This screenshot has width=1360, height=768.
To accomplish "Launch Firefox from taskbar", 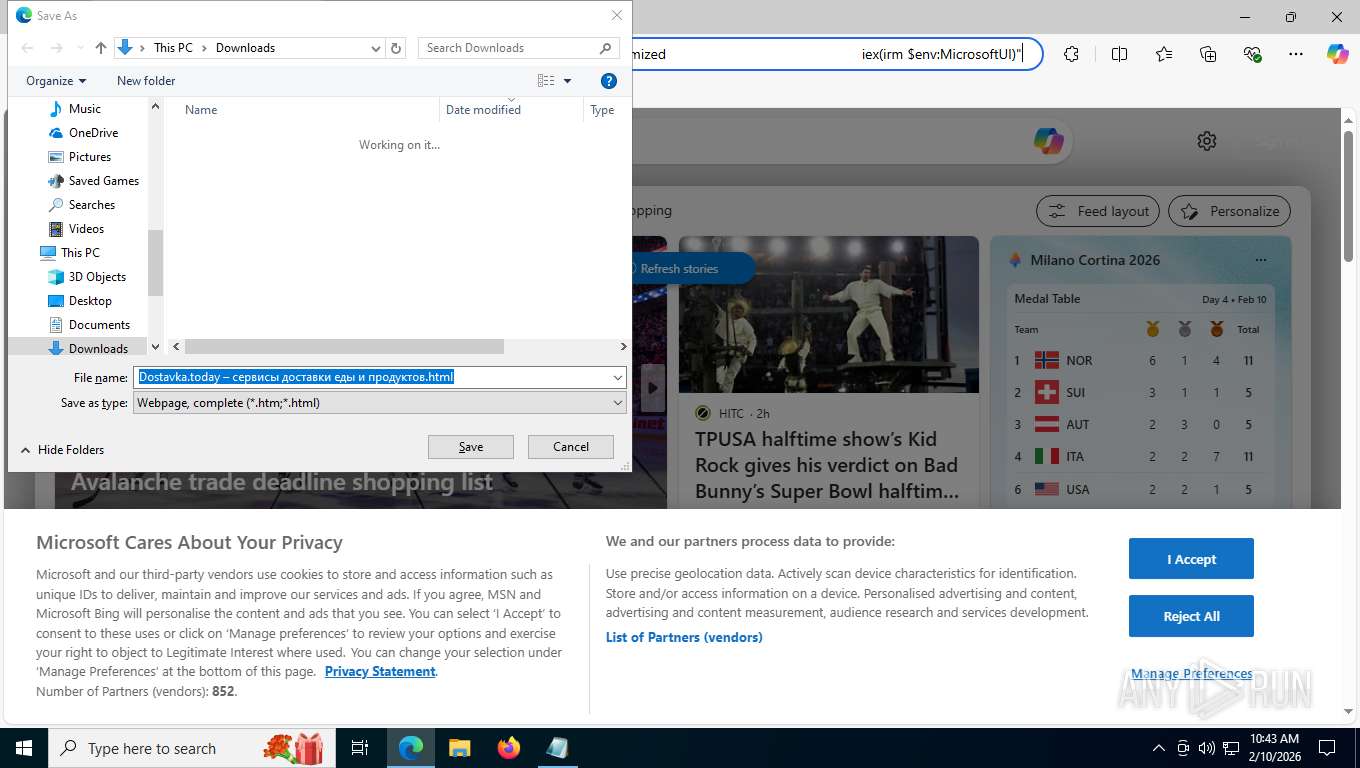I will [509, 748].
